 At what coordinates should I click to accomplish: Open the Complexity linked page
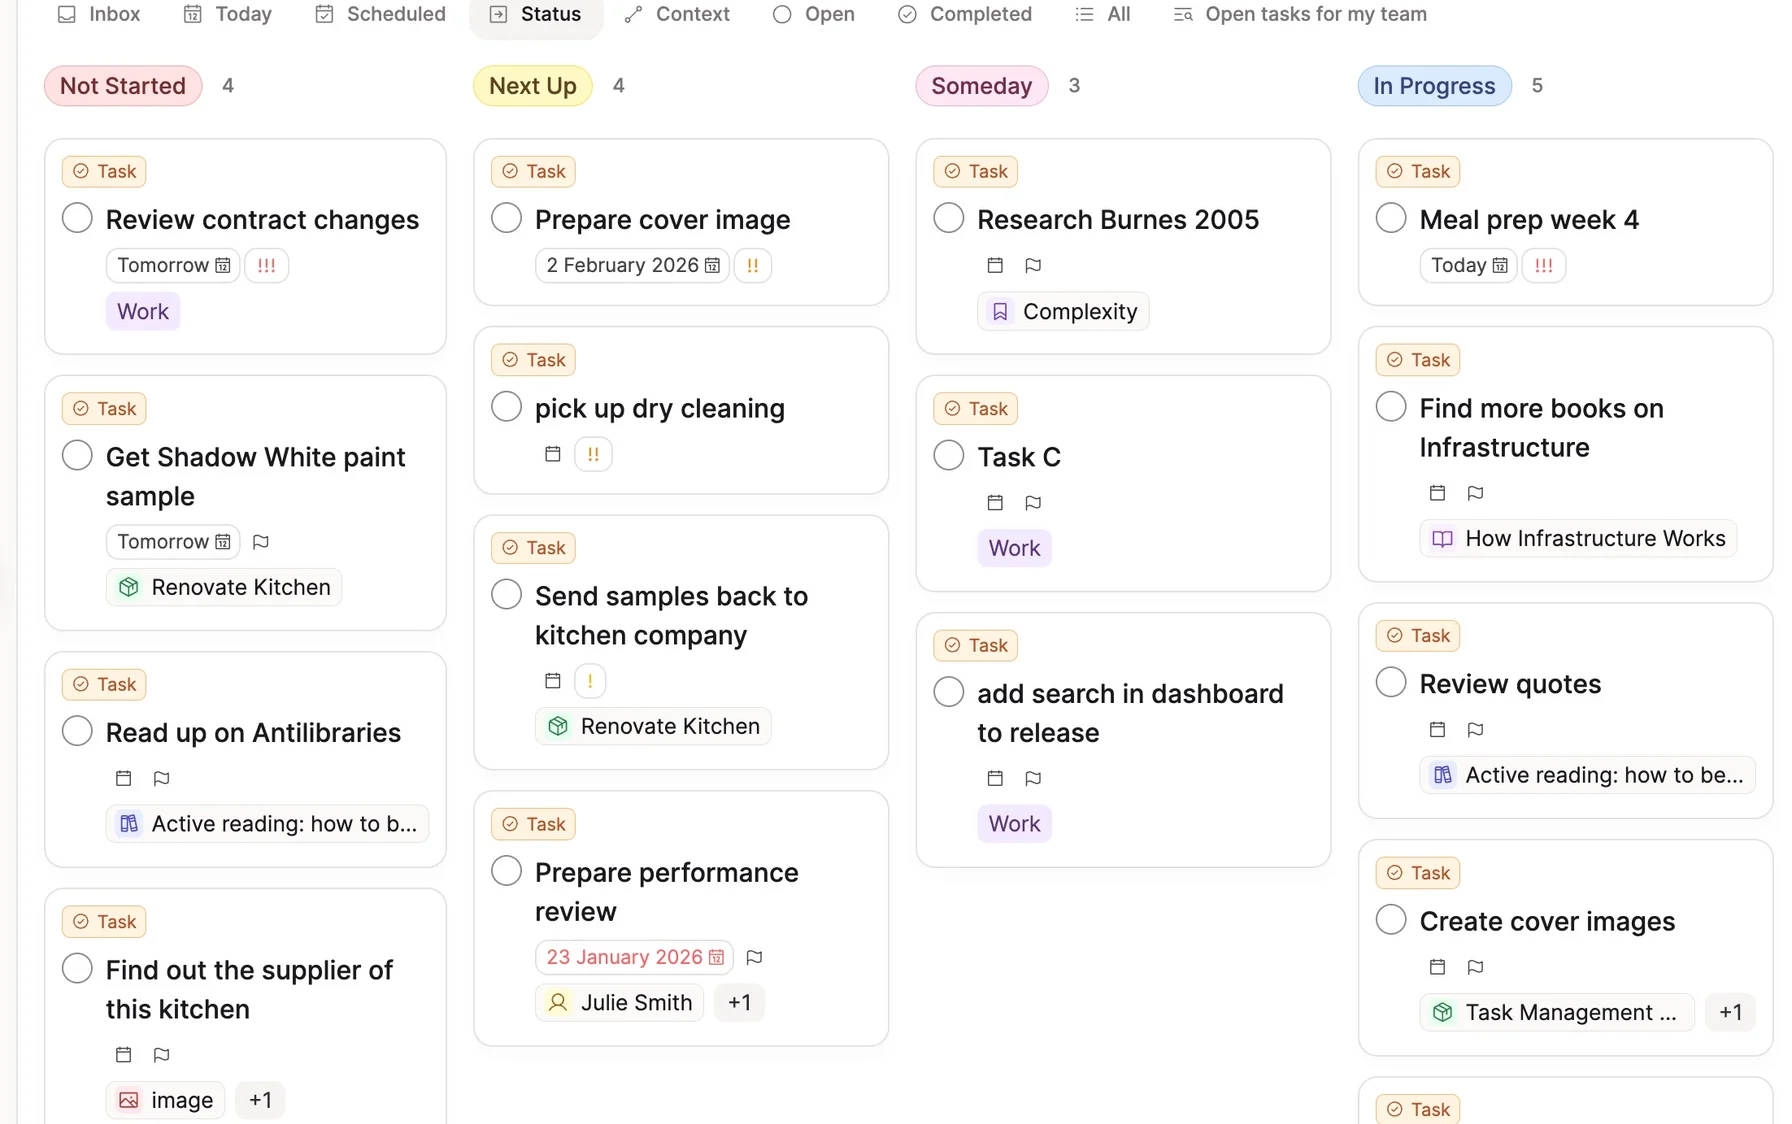[x=1063, y=311]
